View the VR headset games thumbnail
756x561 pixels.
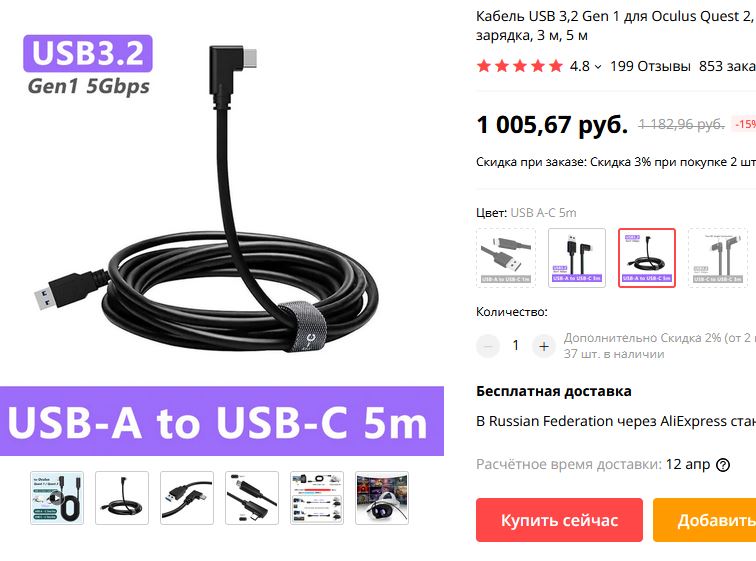pos(382,498)
